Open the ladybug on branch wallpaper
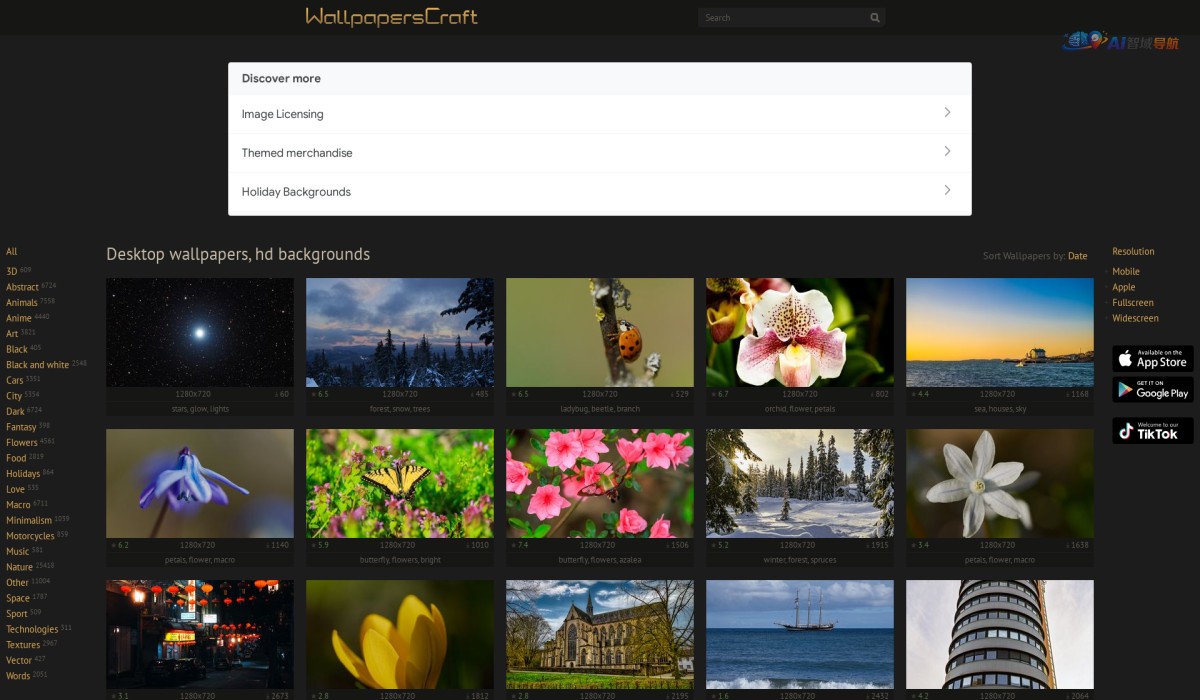Screen dimensions: 1200x700 [599, 333]
